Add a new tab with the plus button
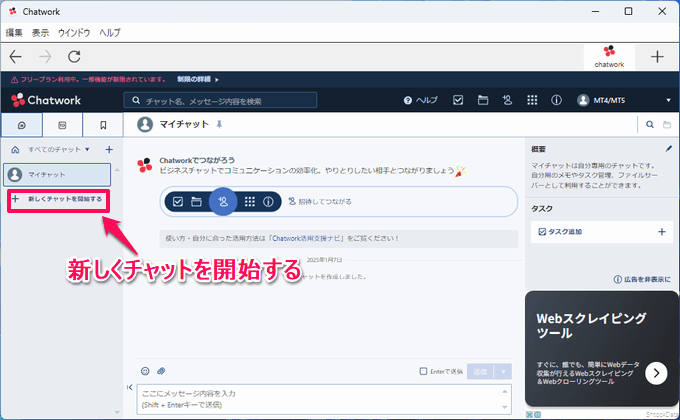 (x=657, y=57)
